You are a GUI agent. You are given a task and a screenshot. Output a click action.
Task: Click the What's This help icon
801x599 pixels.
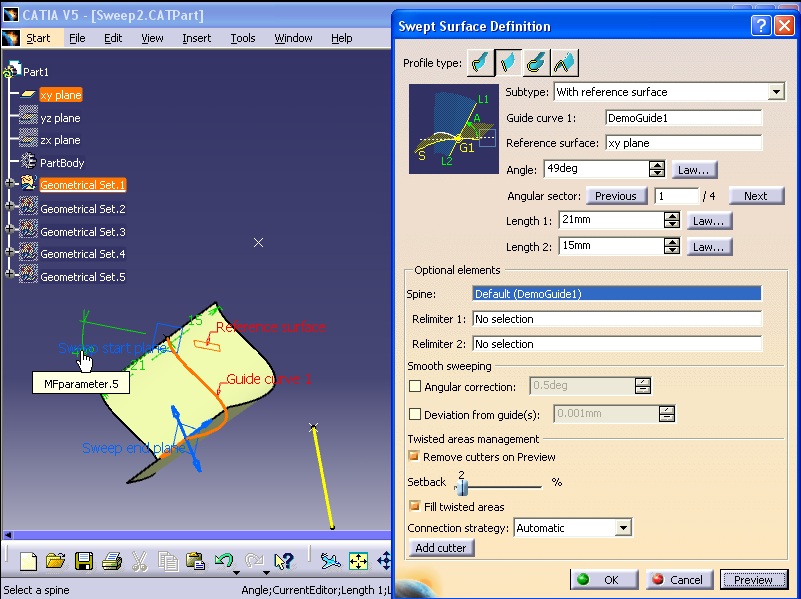pyautogui.click(x=285, y=562)
